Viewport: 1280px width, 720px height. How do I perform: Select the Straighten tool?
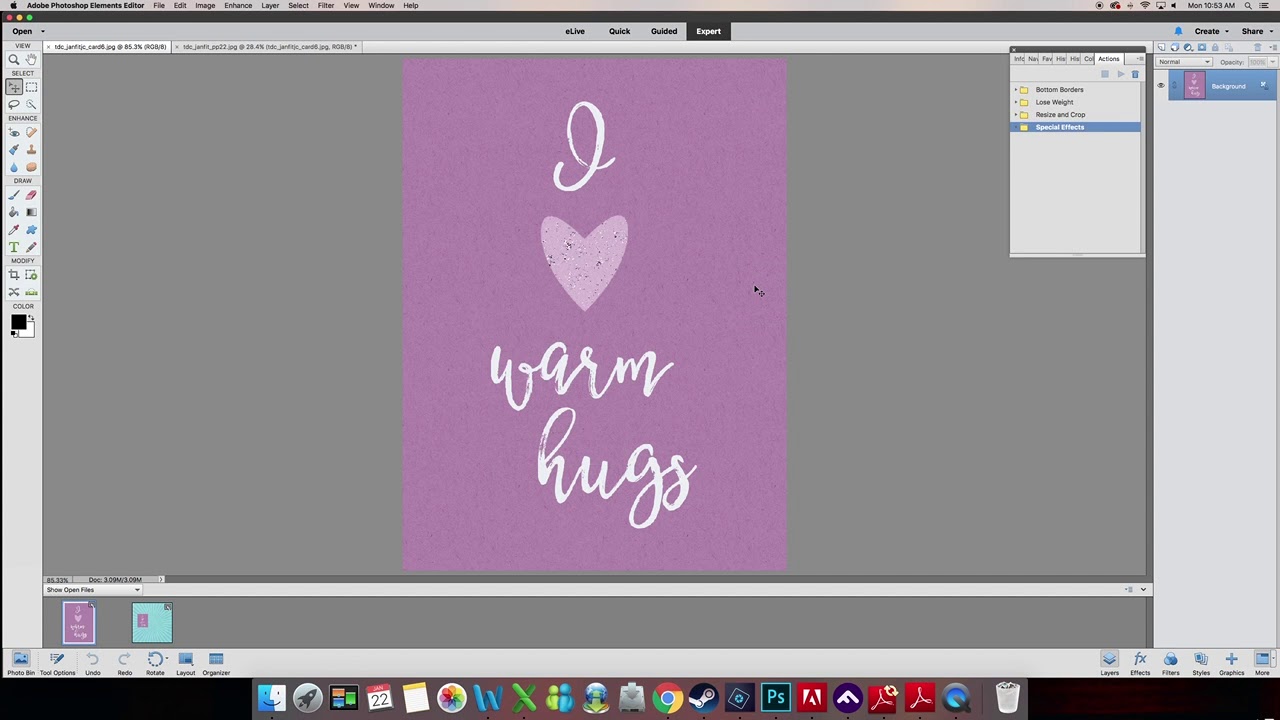pyautogui.click(x=31, y=292)
